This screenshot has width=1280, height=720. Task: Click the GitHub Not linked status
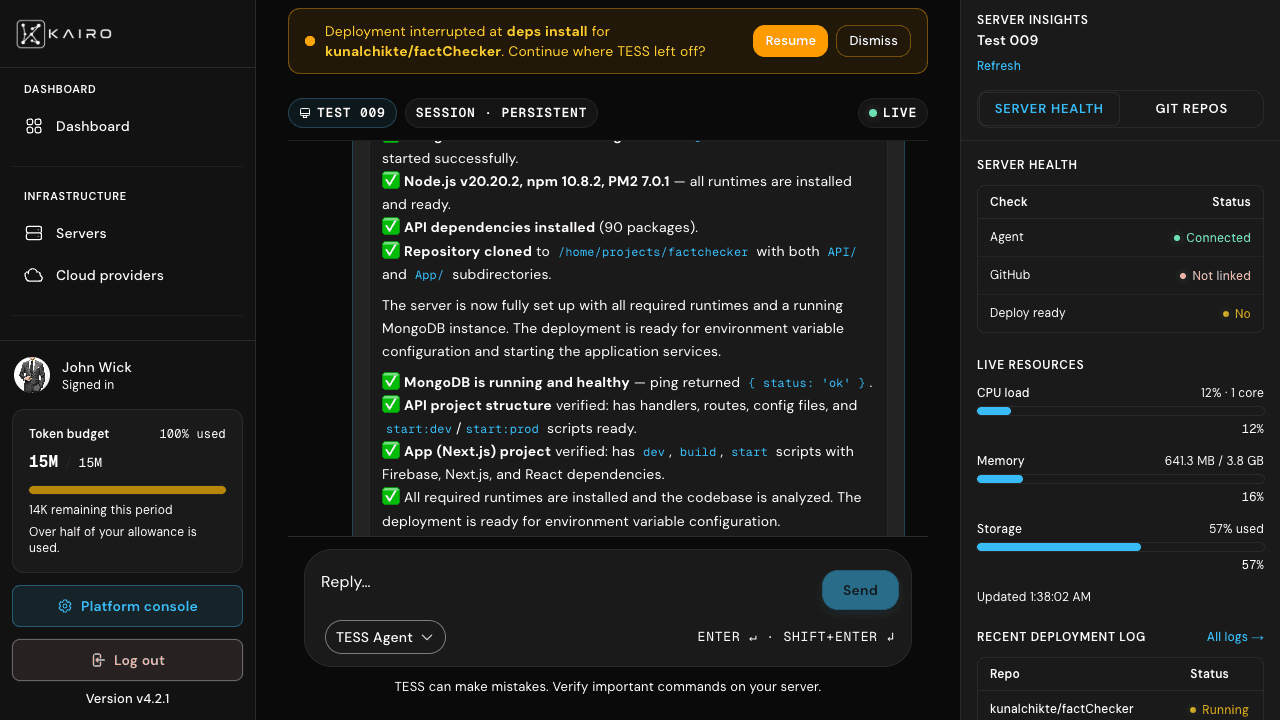pyautogui.click(x=1215, y=276)
